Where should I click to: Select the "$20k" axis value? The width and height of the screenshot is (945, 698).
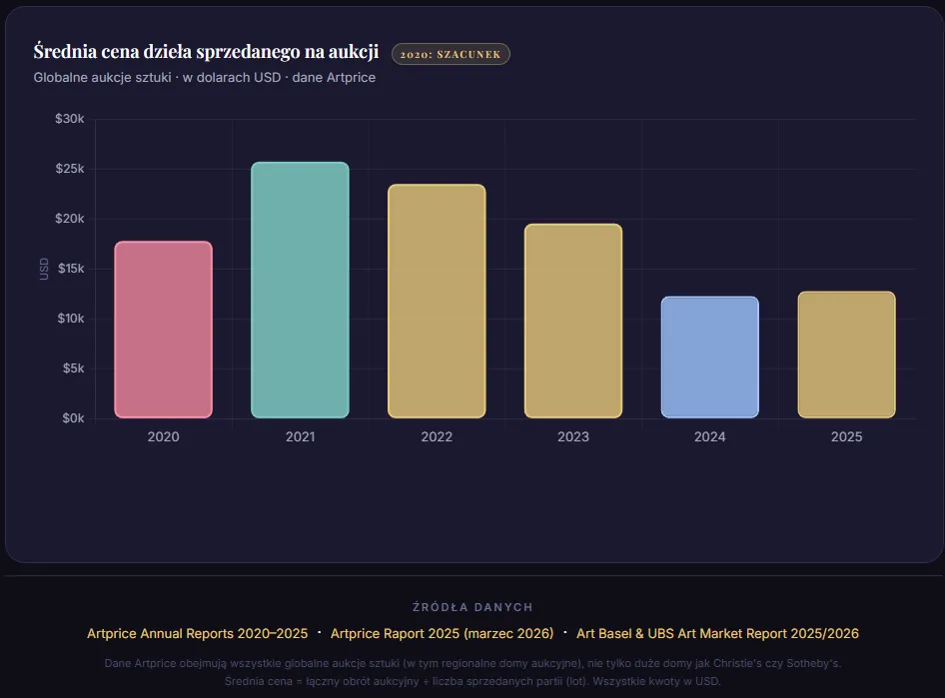click(x=70, y=219)
